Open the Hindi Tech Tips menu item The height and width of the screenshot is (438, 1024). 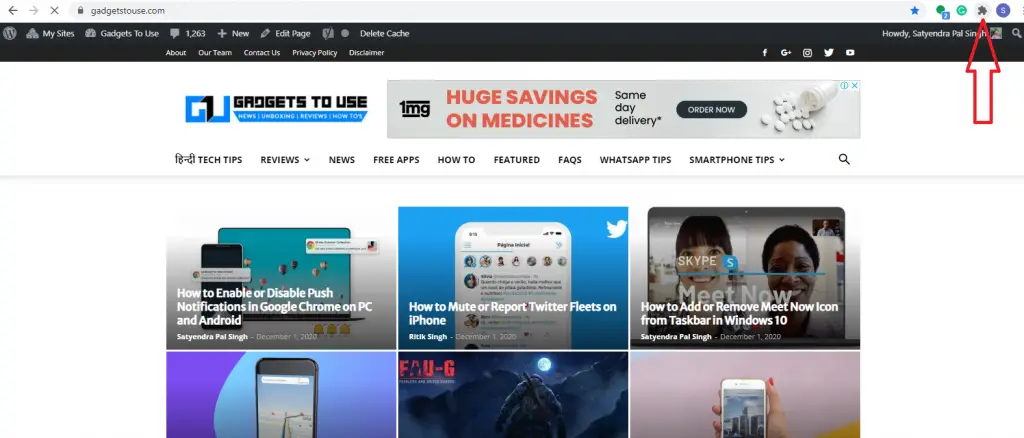[208, 159]
